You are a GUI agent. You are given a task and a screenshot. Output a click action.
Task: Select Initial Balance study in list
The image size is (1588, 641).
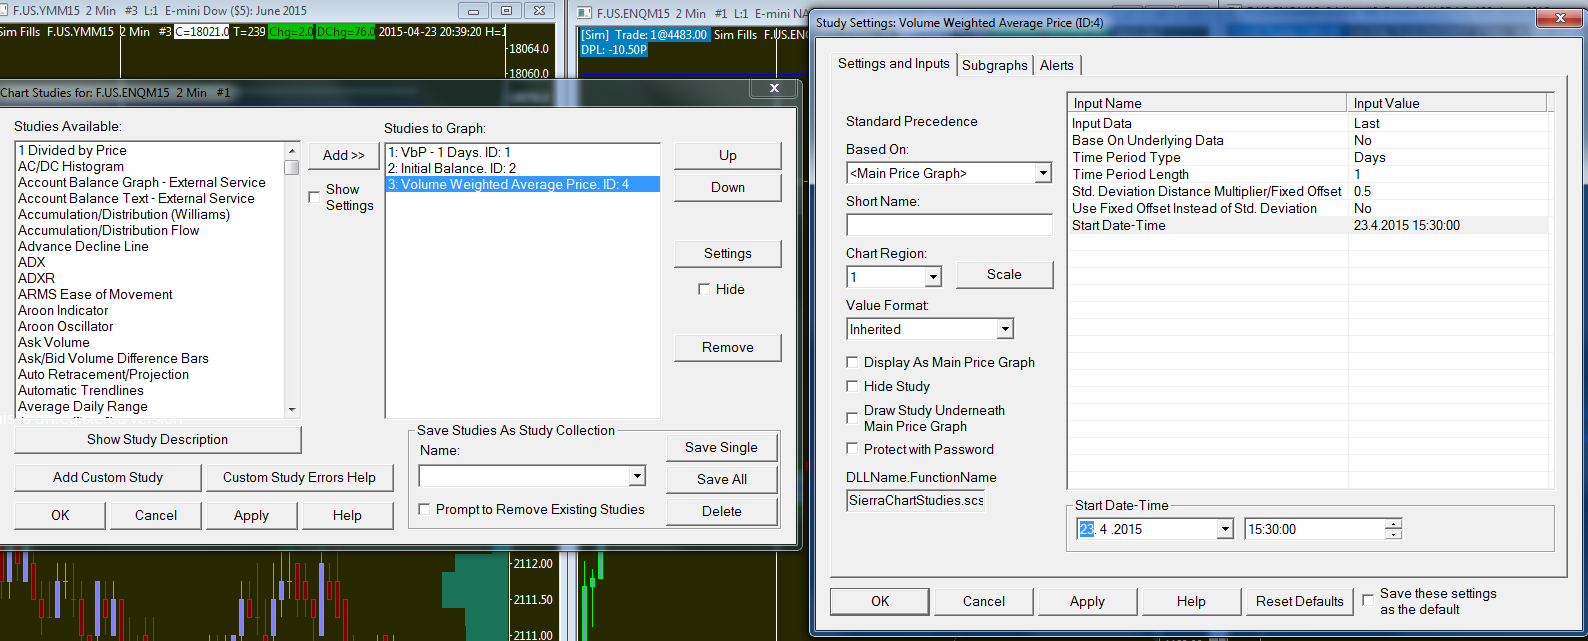click(522, 168)
